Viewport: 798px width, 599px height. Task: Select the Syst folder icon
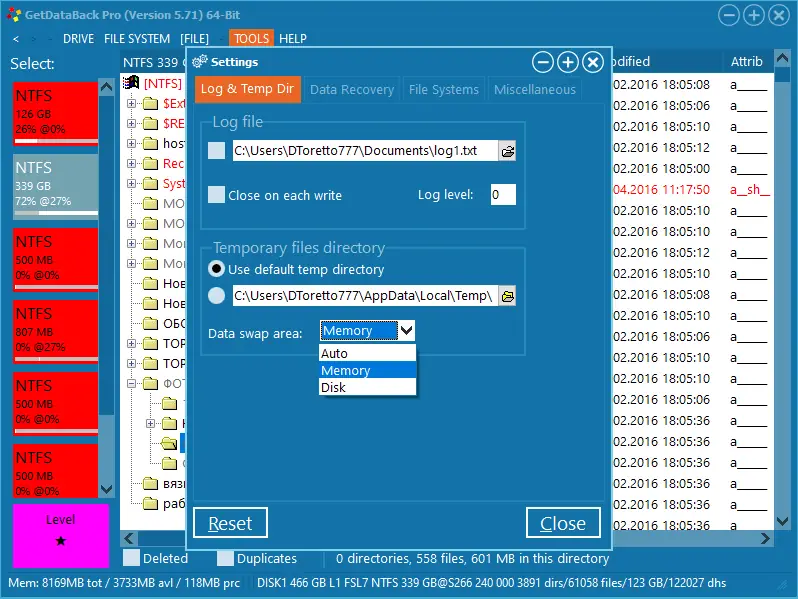tap(150, 184)
